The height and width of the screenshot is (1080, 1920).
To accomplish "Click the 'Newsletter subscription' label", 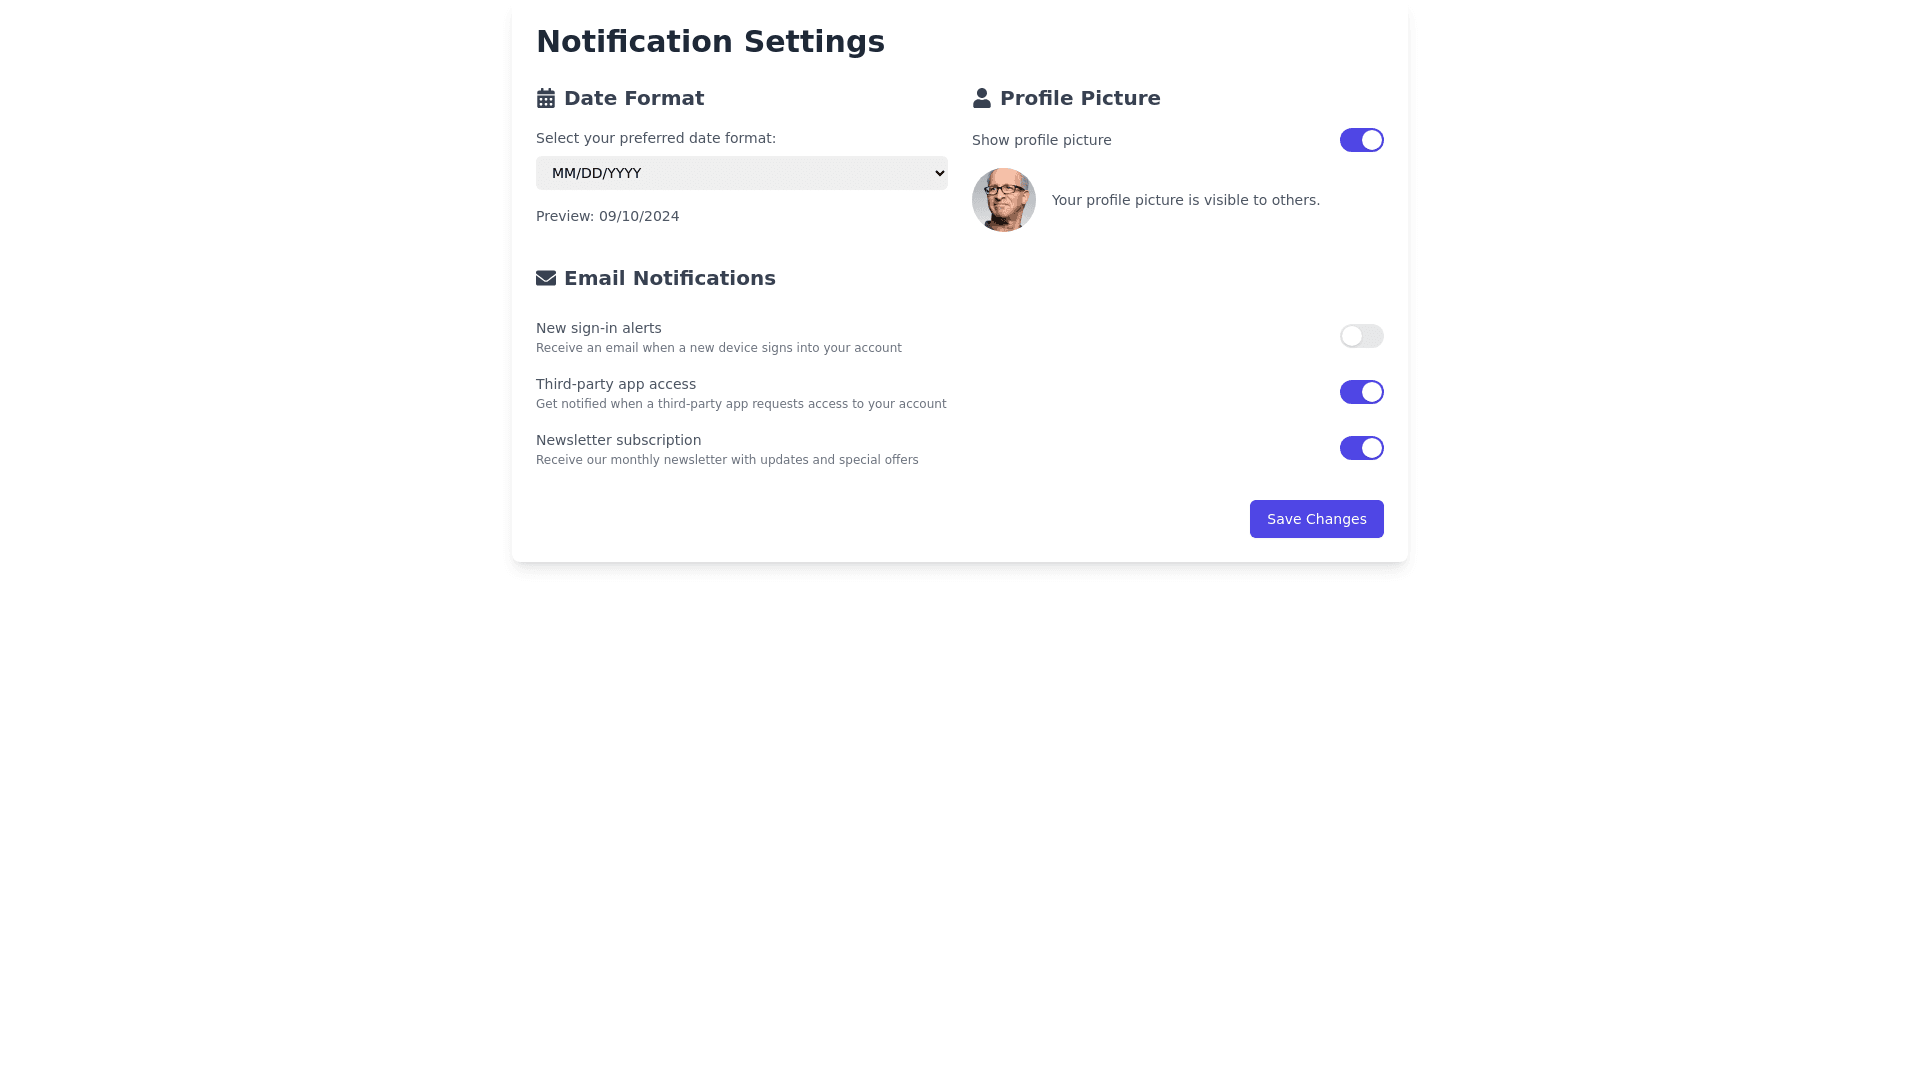I will coord(618,440).
